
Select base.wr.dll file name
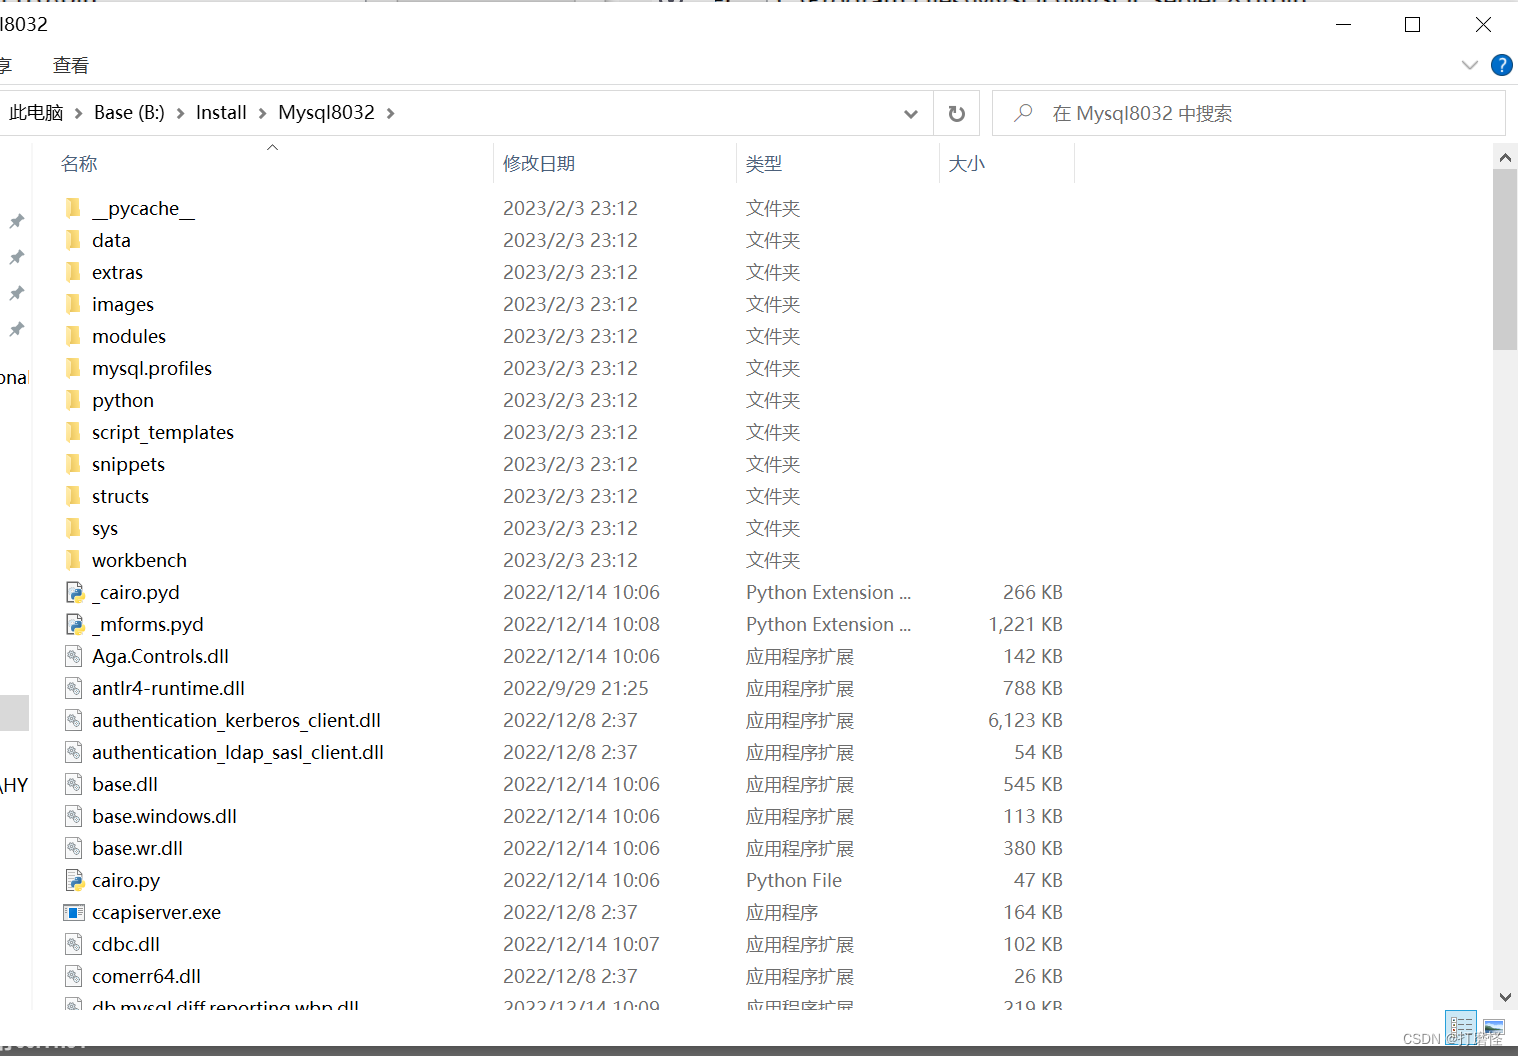[137, 848]
